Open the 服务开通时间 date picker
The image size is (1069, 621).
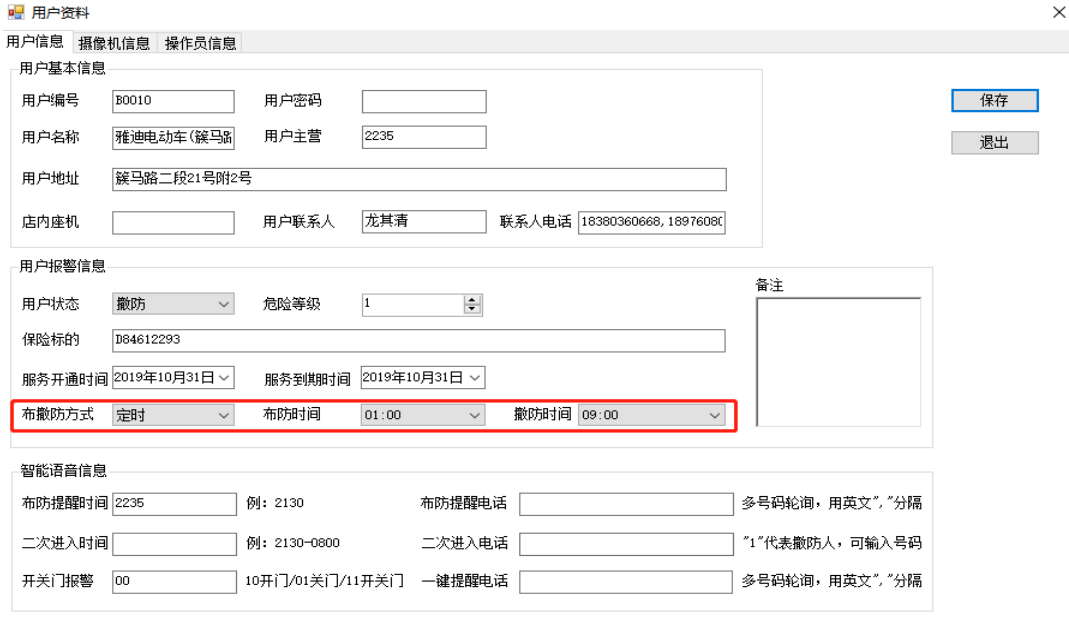(224, 378)
